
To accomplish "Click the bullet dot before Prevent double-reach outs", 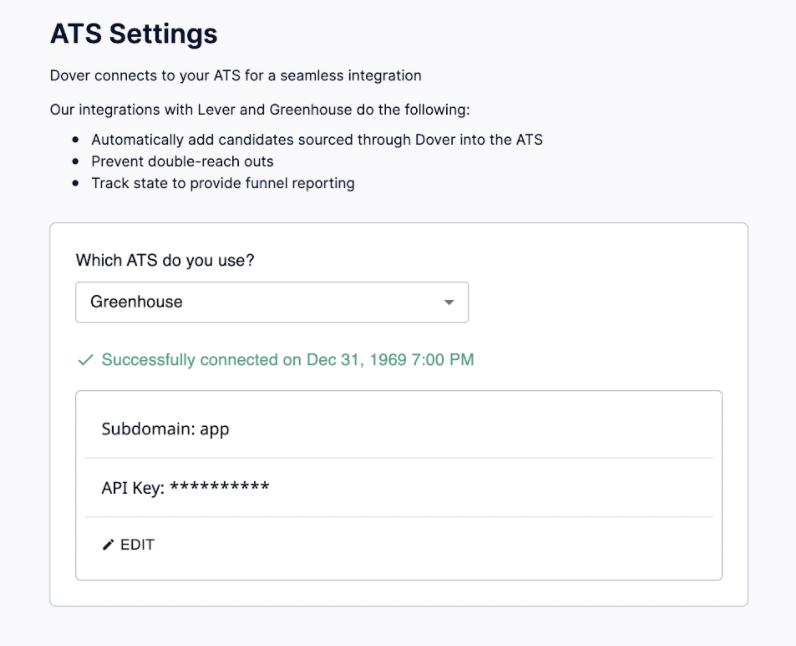I will pos(76,162).
